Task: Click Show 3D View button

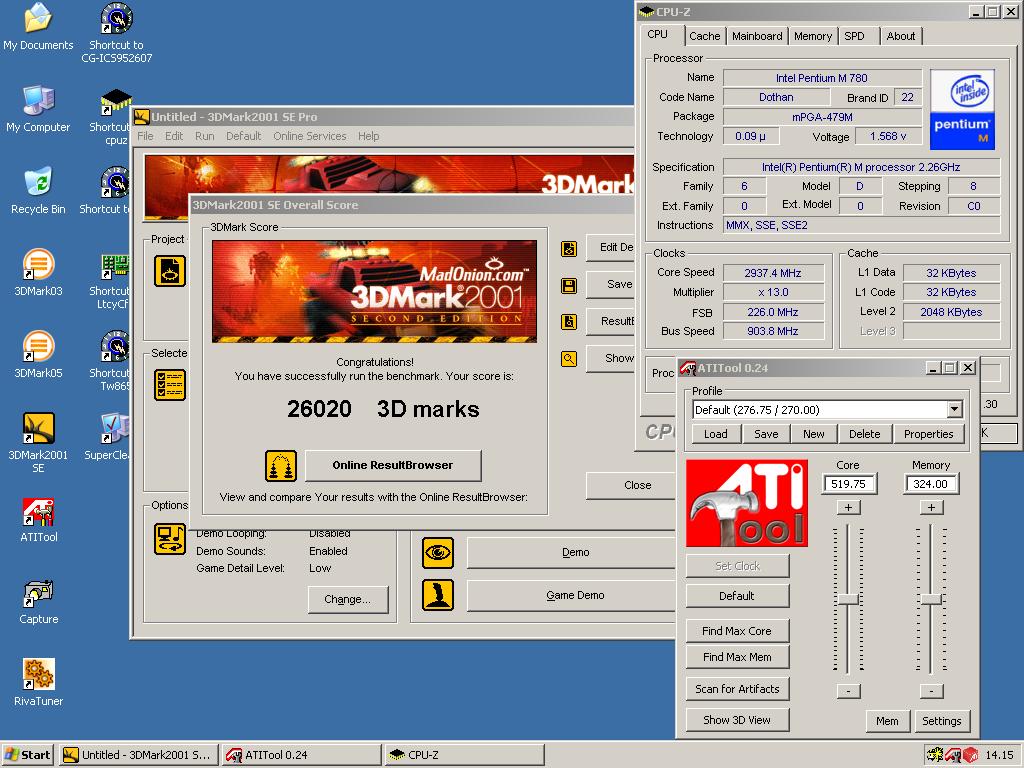Action: click(737, 720)
